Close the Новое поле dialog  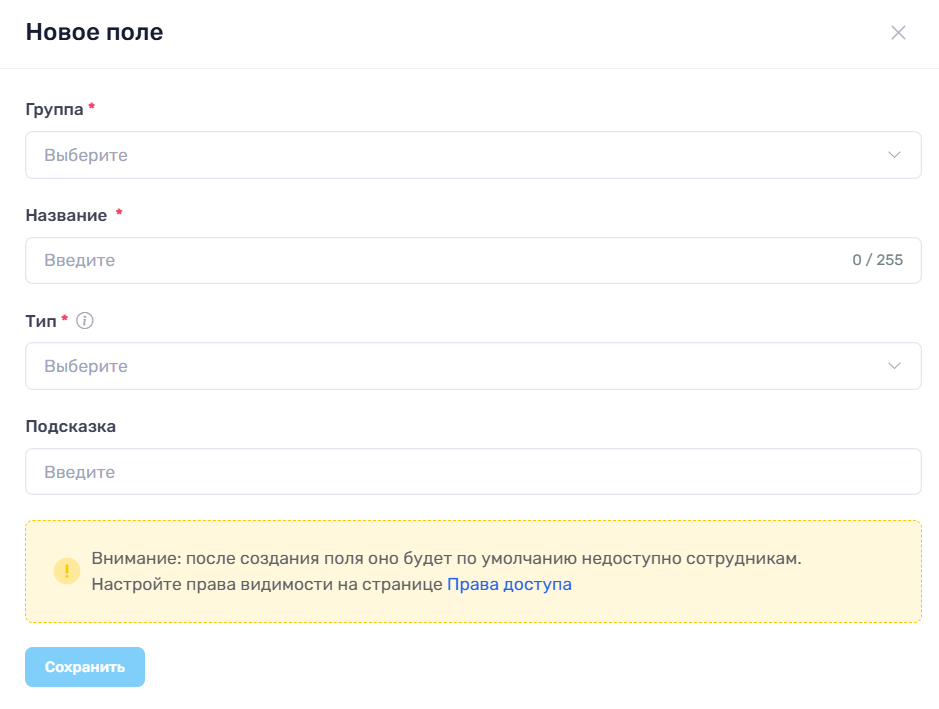pyautogui.click(x=898, y=32)
